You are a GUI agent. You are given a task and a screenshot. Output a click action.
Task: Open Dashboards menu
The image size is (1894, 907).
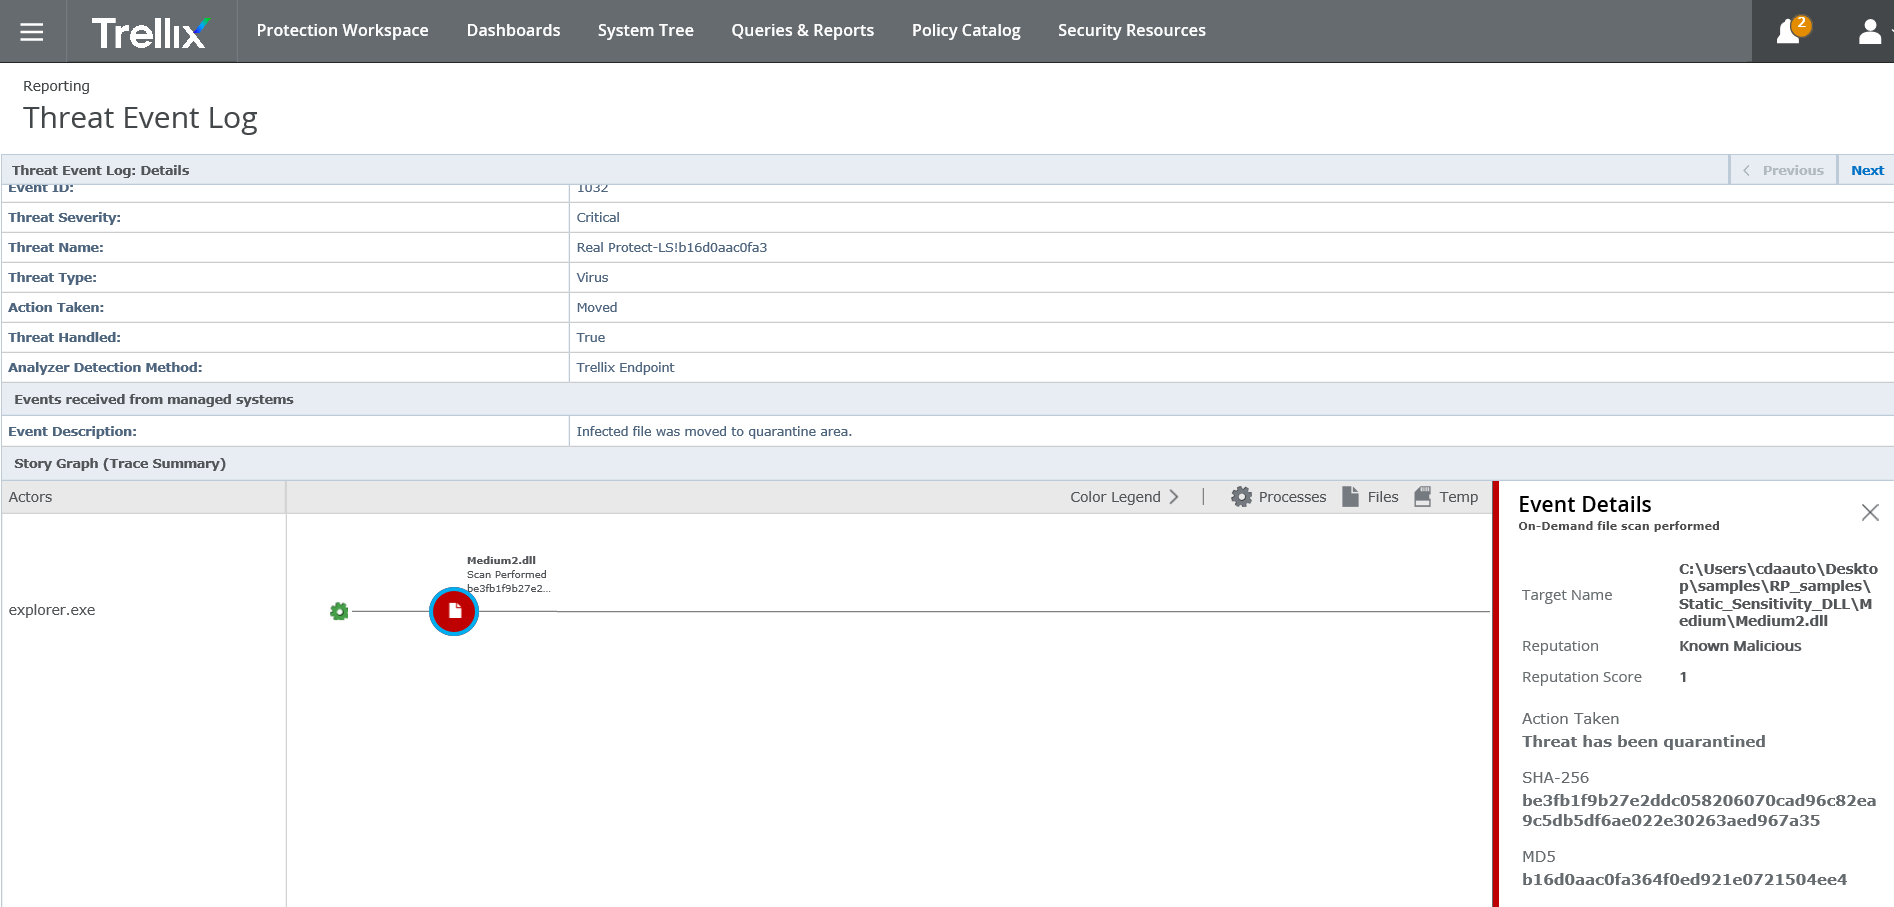pos(513,31)
